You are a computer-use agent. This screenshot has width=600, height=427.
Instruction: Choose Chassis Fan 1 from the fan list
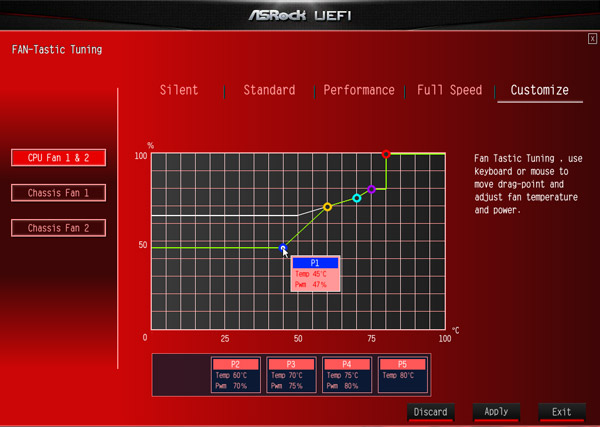58,193
